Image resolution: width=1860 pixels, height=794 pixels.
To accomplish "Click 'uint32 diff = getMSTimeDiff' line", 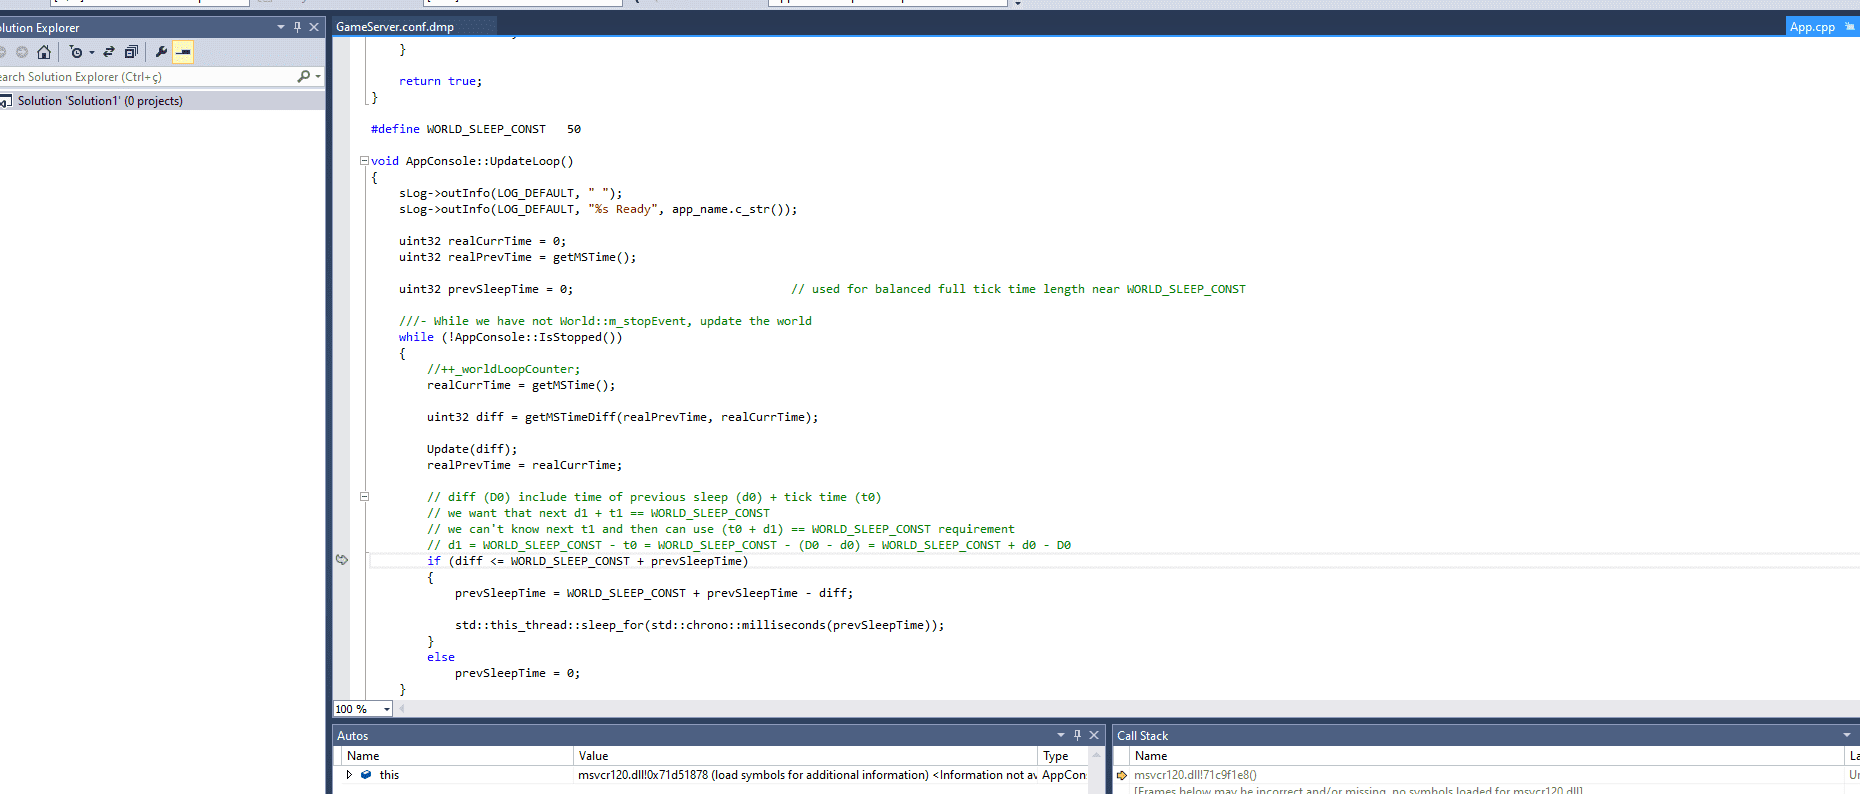I will (622, 417).
